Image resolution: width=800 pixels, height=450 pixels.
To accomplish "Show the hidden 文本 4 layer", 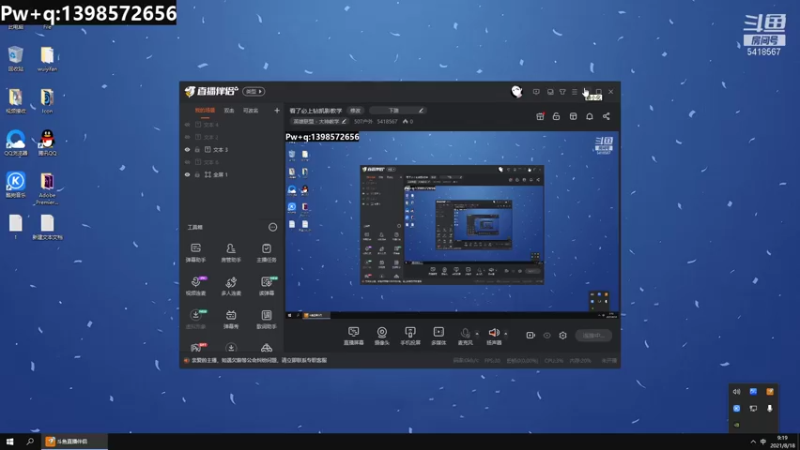I will point(187,124).
